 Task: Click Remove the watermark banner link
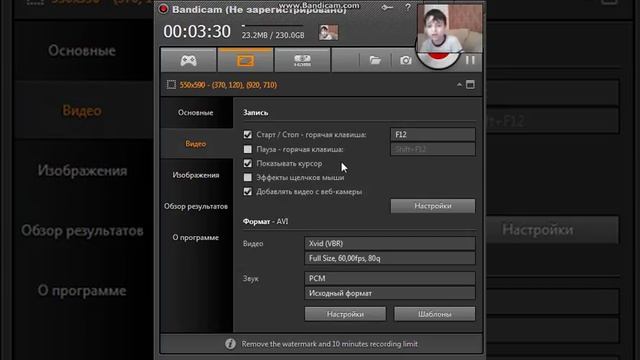coord(329,344)
